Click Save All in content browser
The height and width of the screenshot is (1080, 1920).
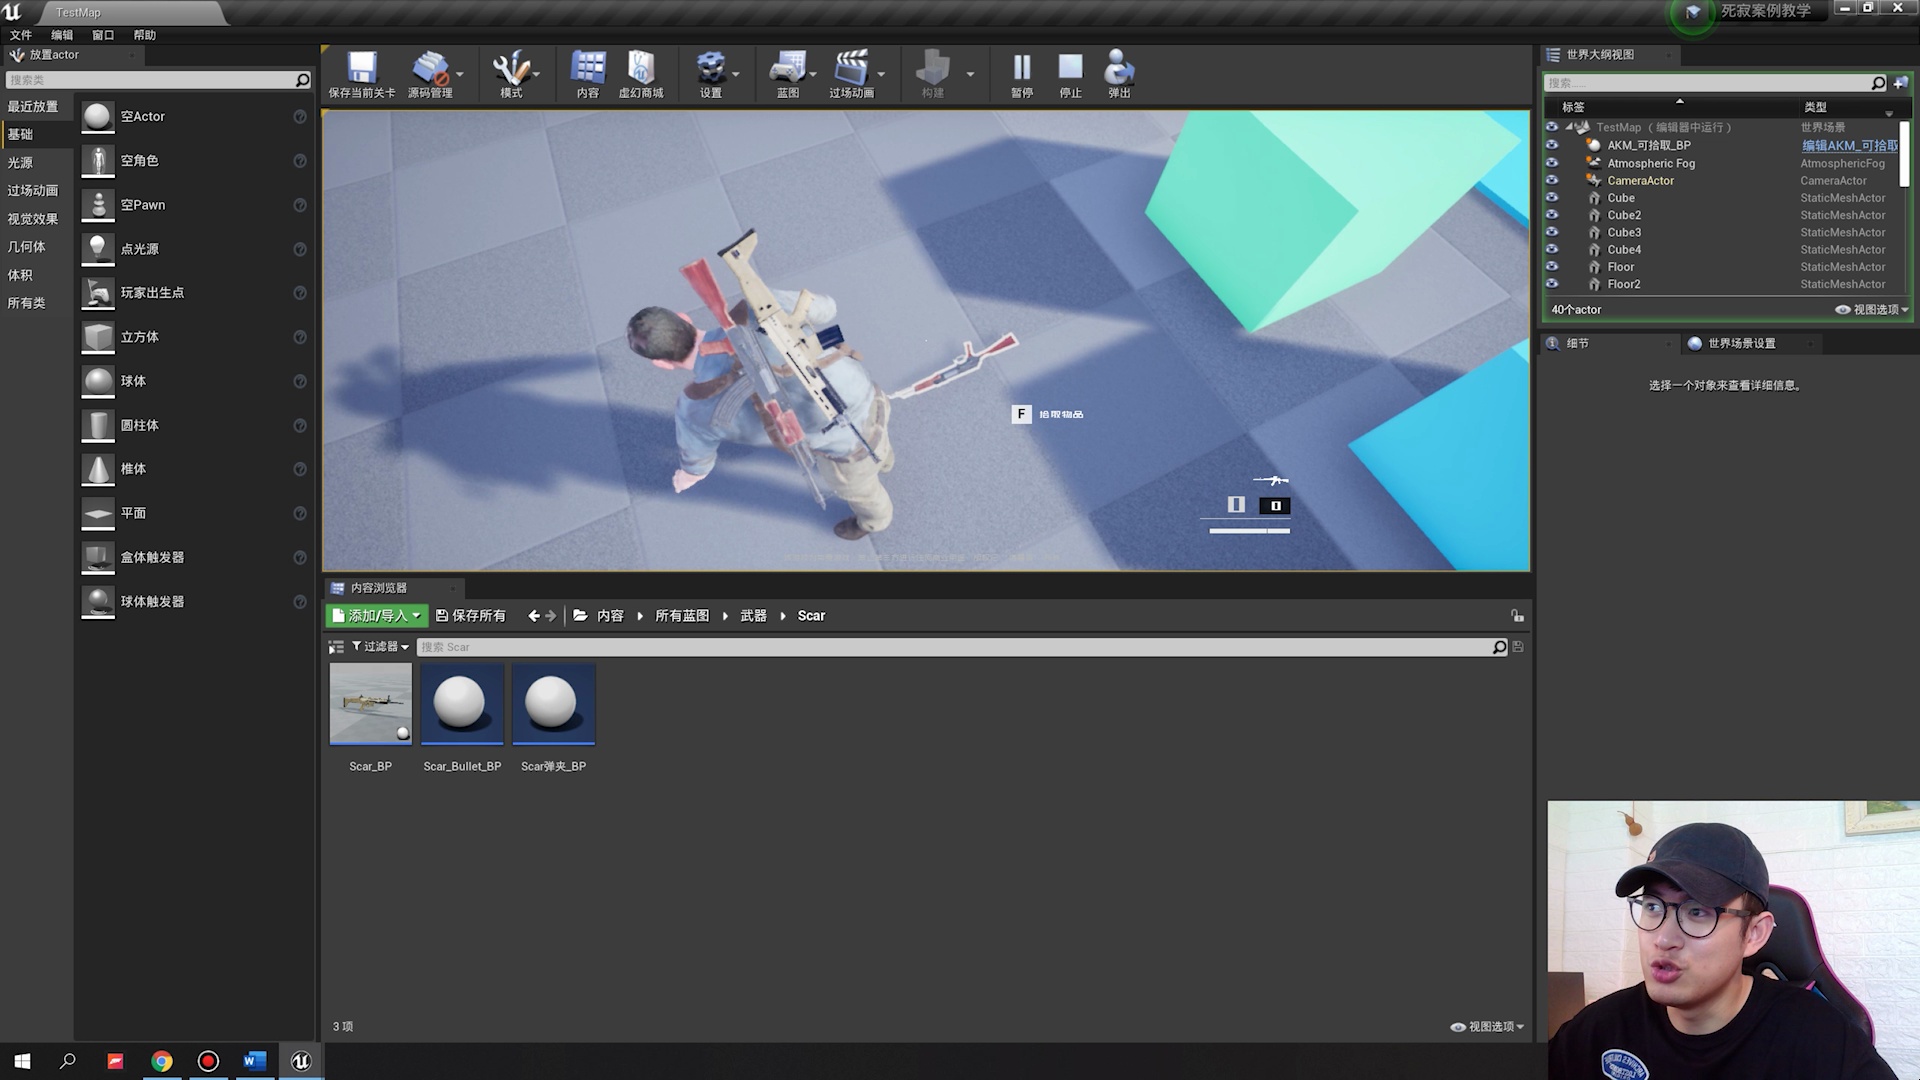(471, 615)
